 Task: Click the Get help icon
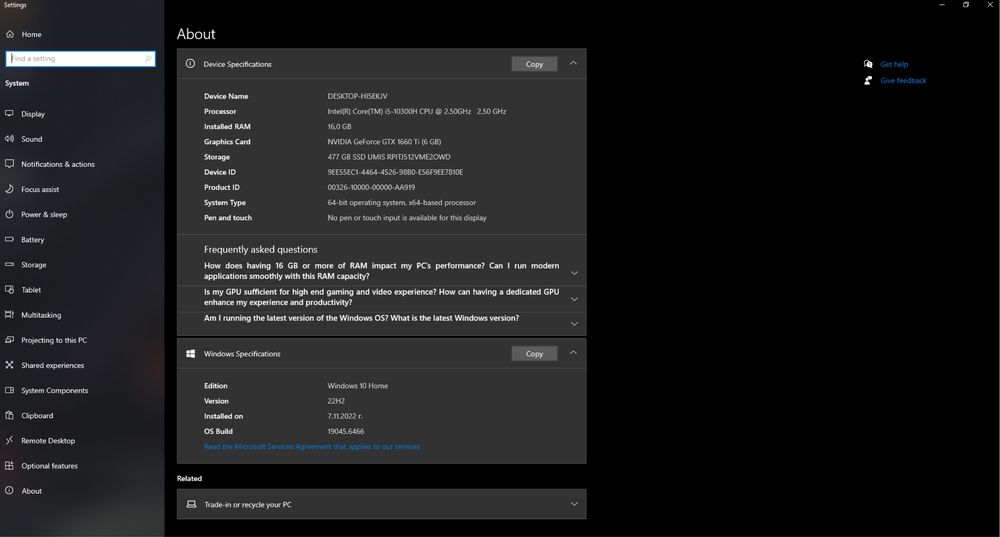[868, 64]
